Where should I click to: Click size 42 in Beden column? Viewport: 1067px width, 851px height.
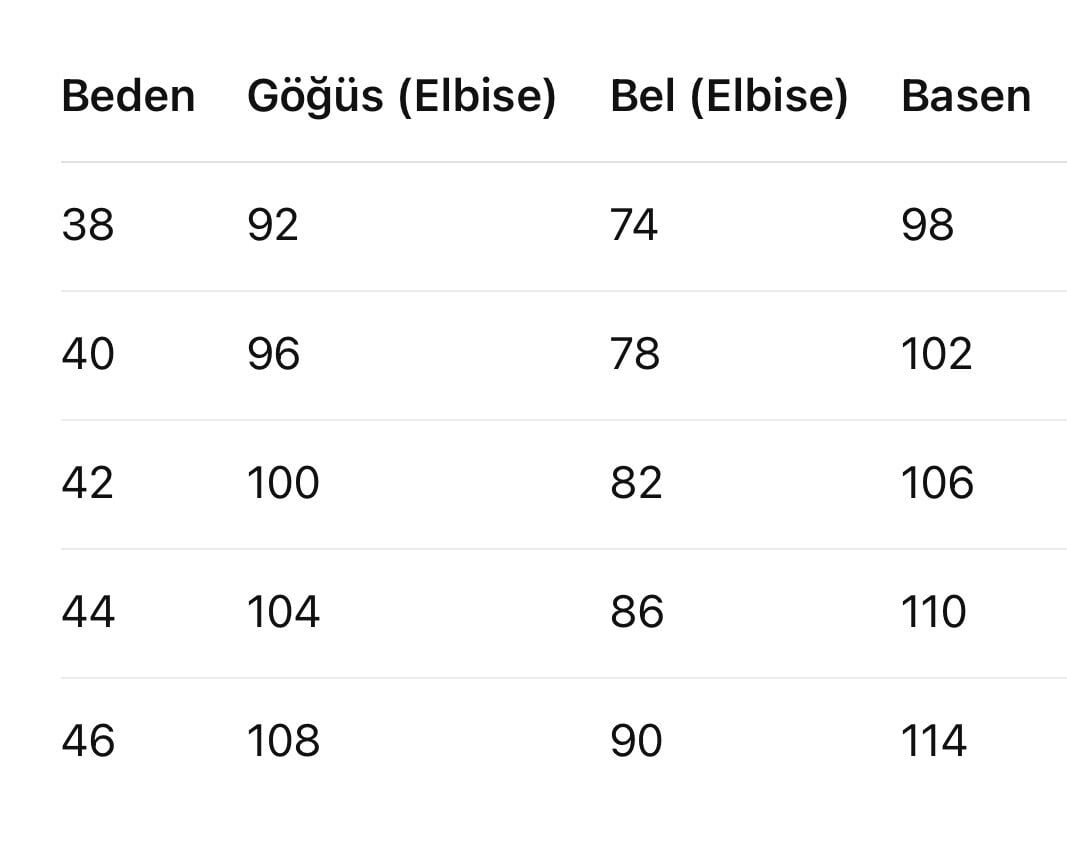click(x=88, y=483)
